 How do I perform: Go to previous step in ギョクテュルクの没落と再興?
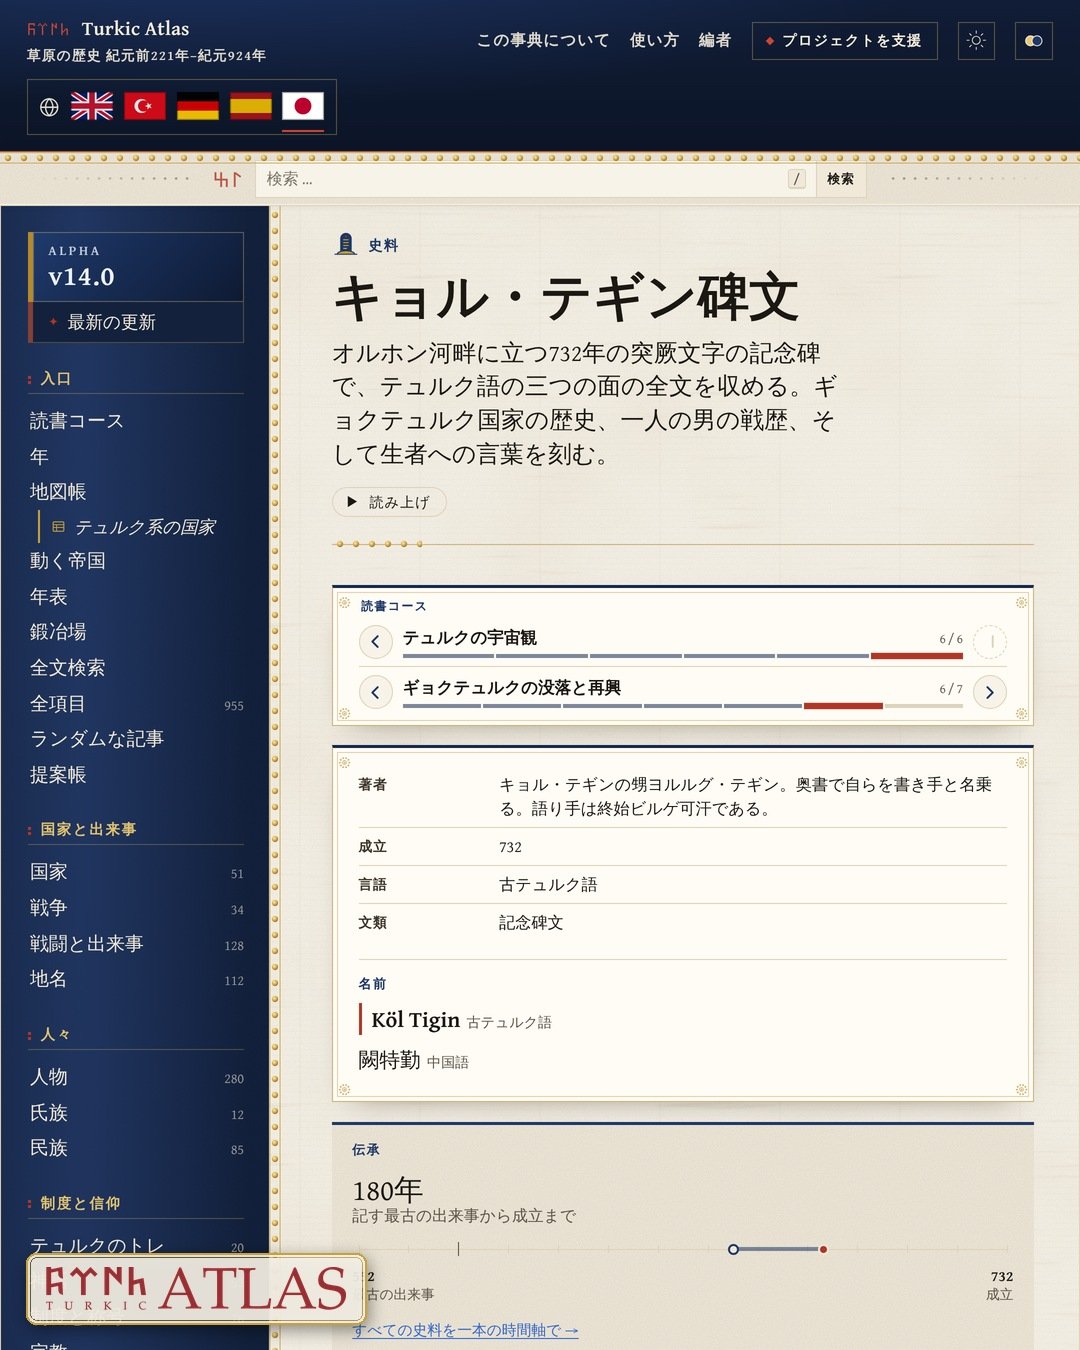click(x=375, y=692)
